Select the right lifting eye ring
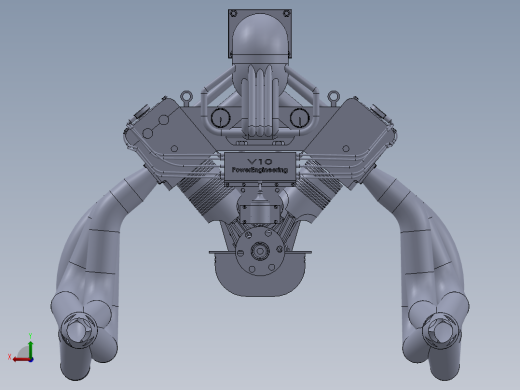This screenshot has height=390, width=520. [x=333, y=97]
